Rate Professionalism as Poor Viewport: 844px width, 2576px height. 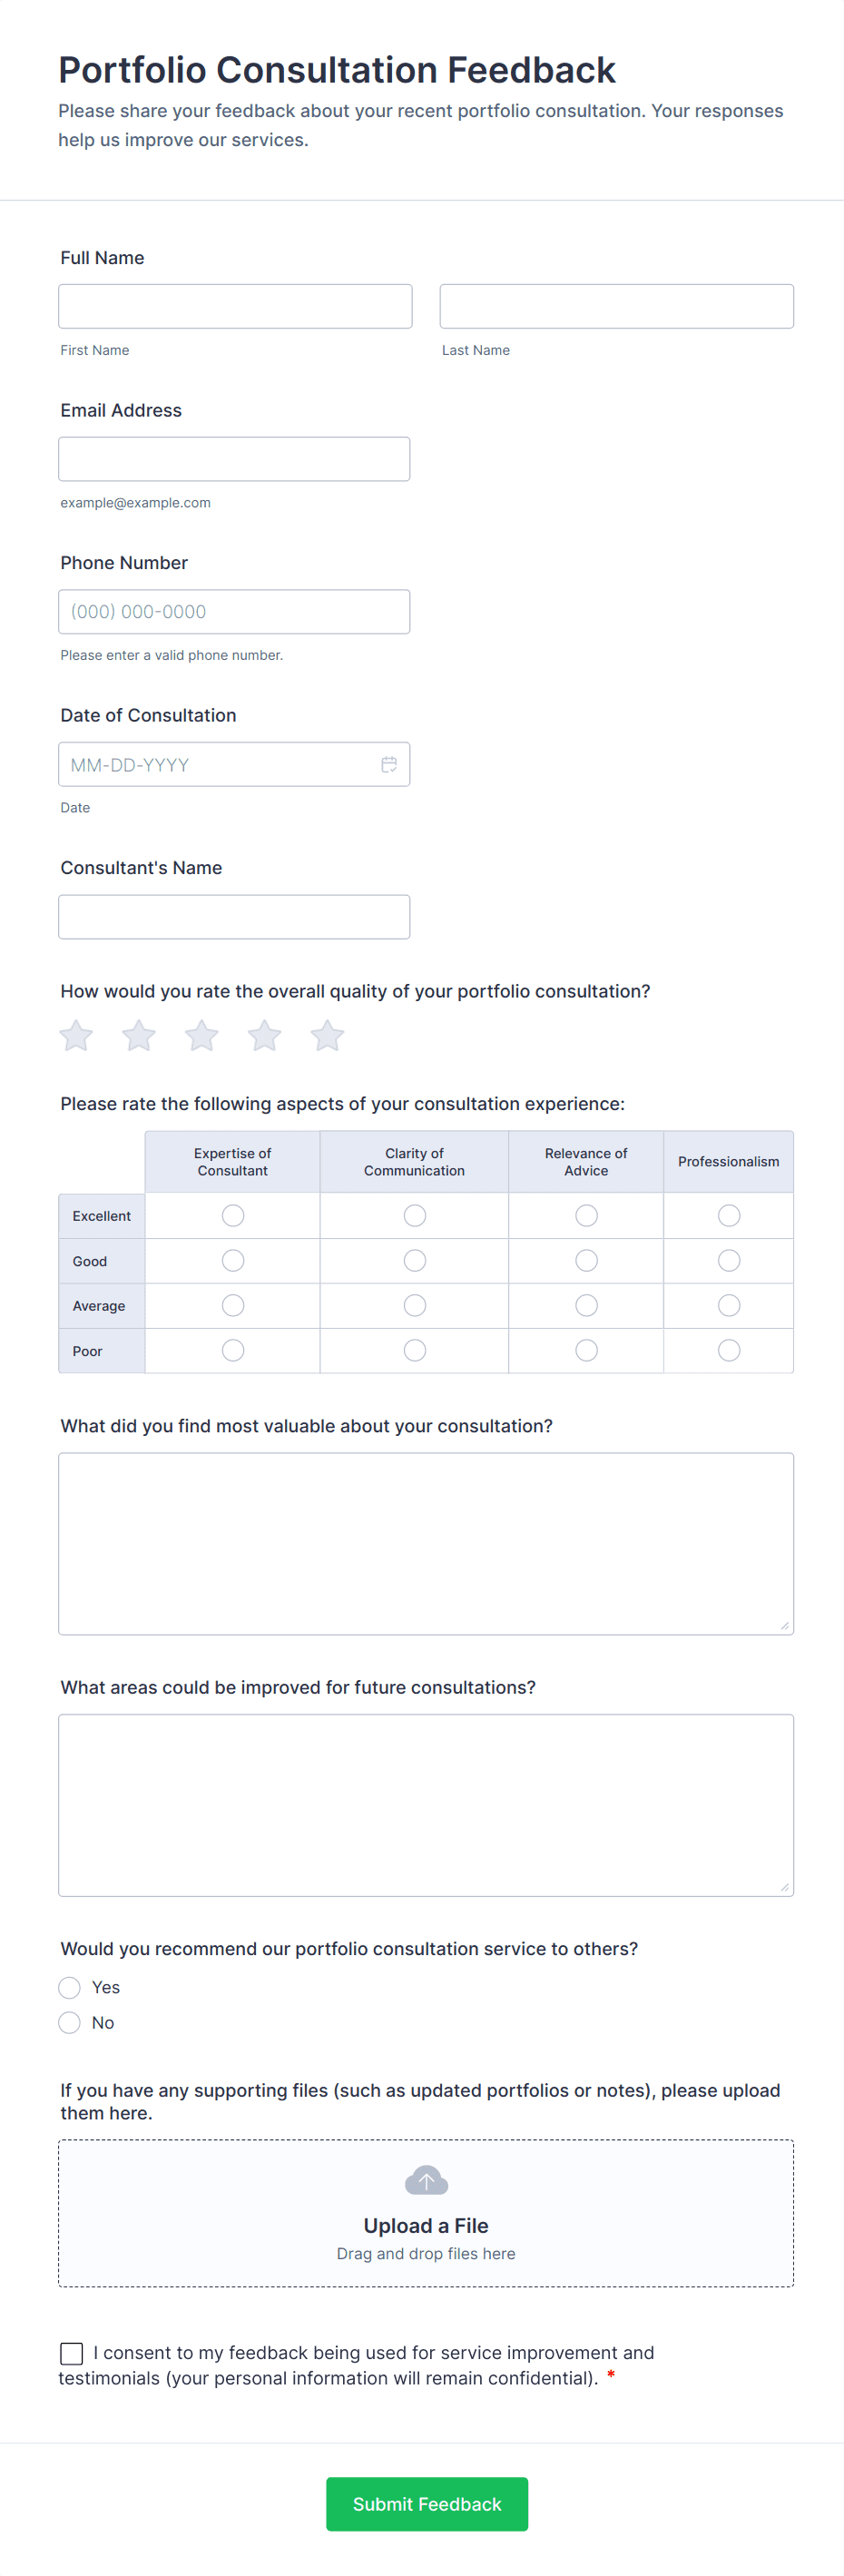(x=729, y=1351)
